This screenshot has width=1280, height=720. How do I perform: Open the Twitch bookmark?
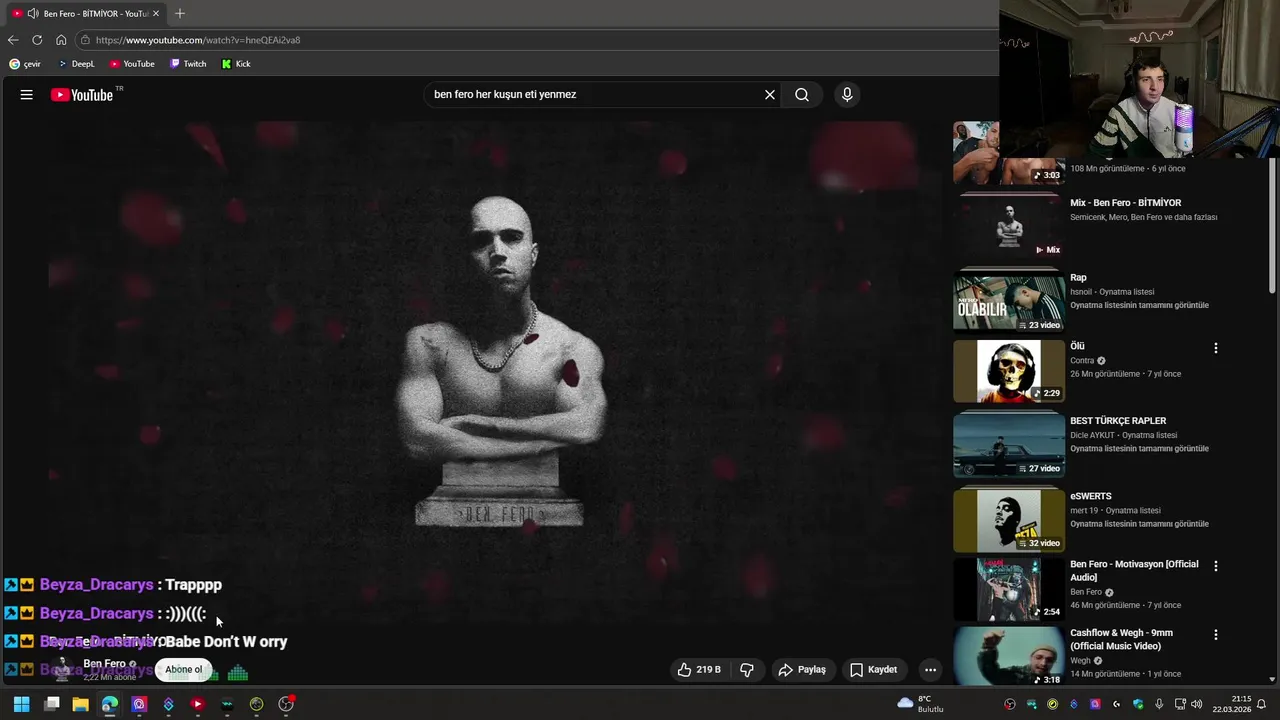pyautogui.click(x=188, y=64)
